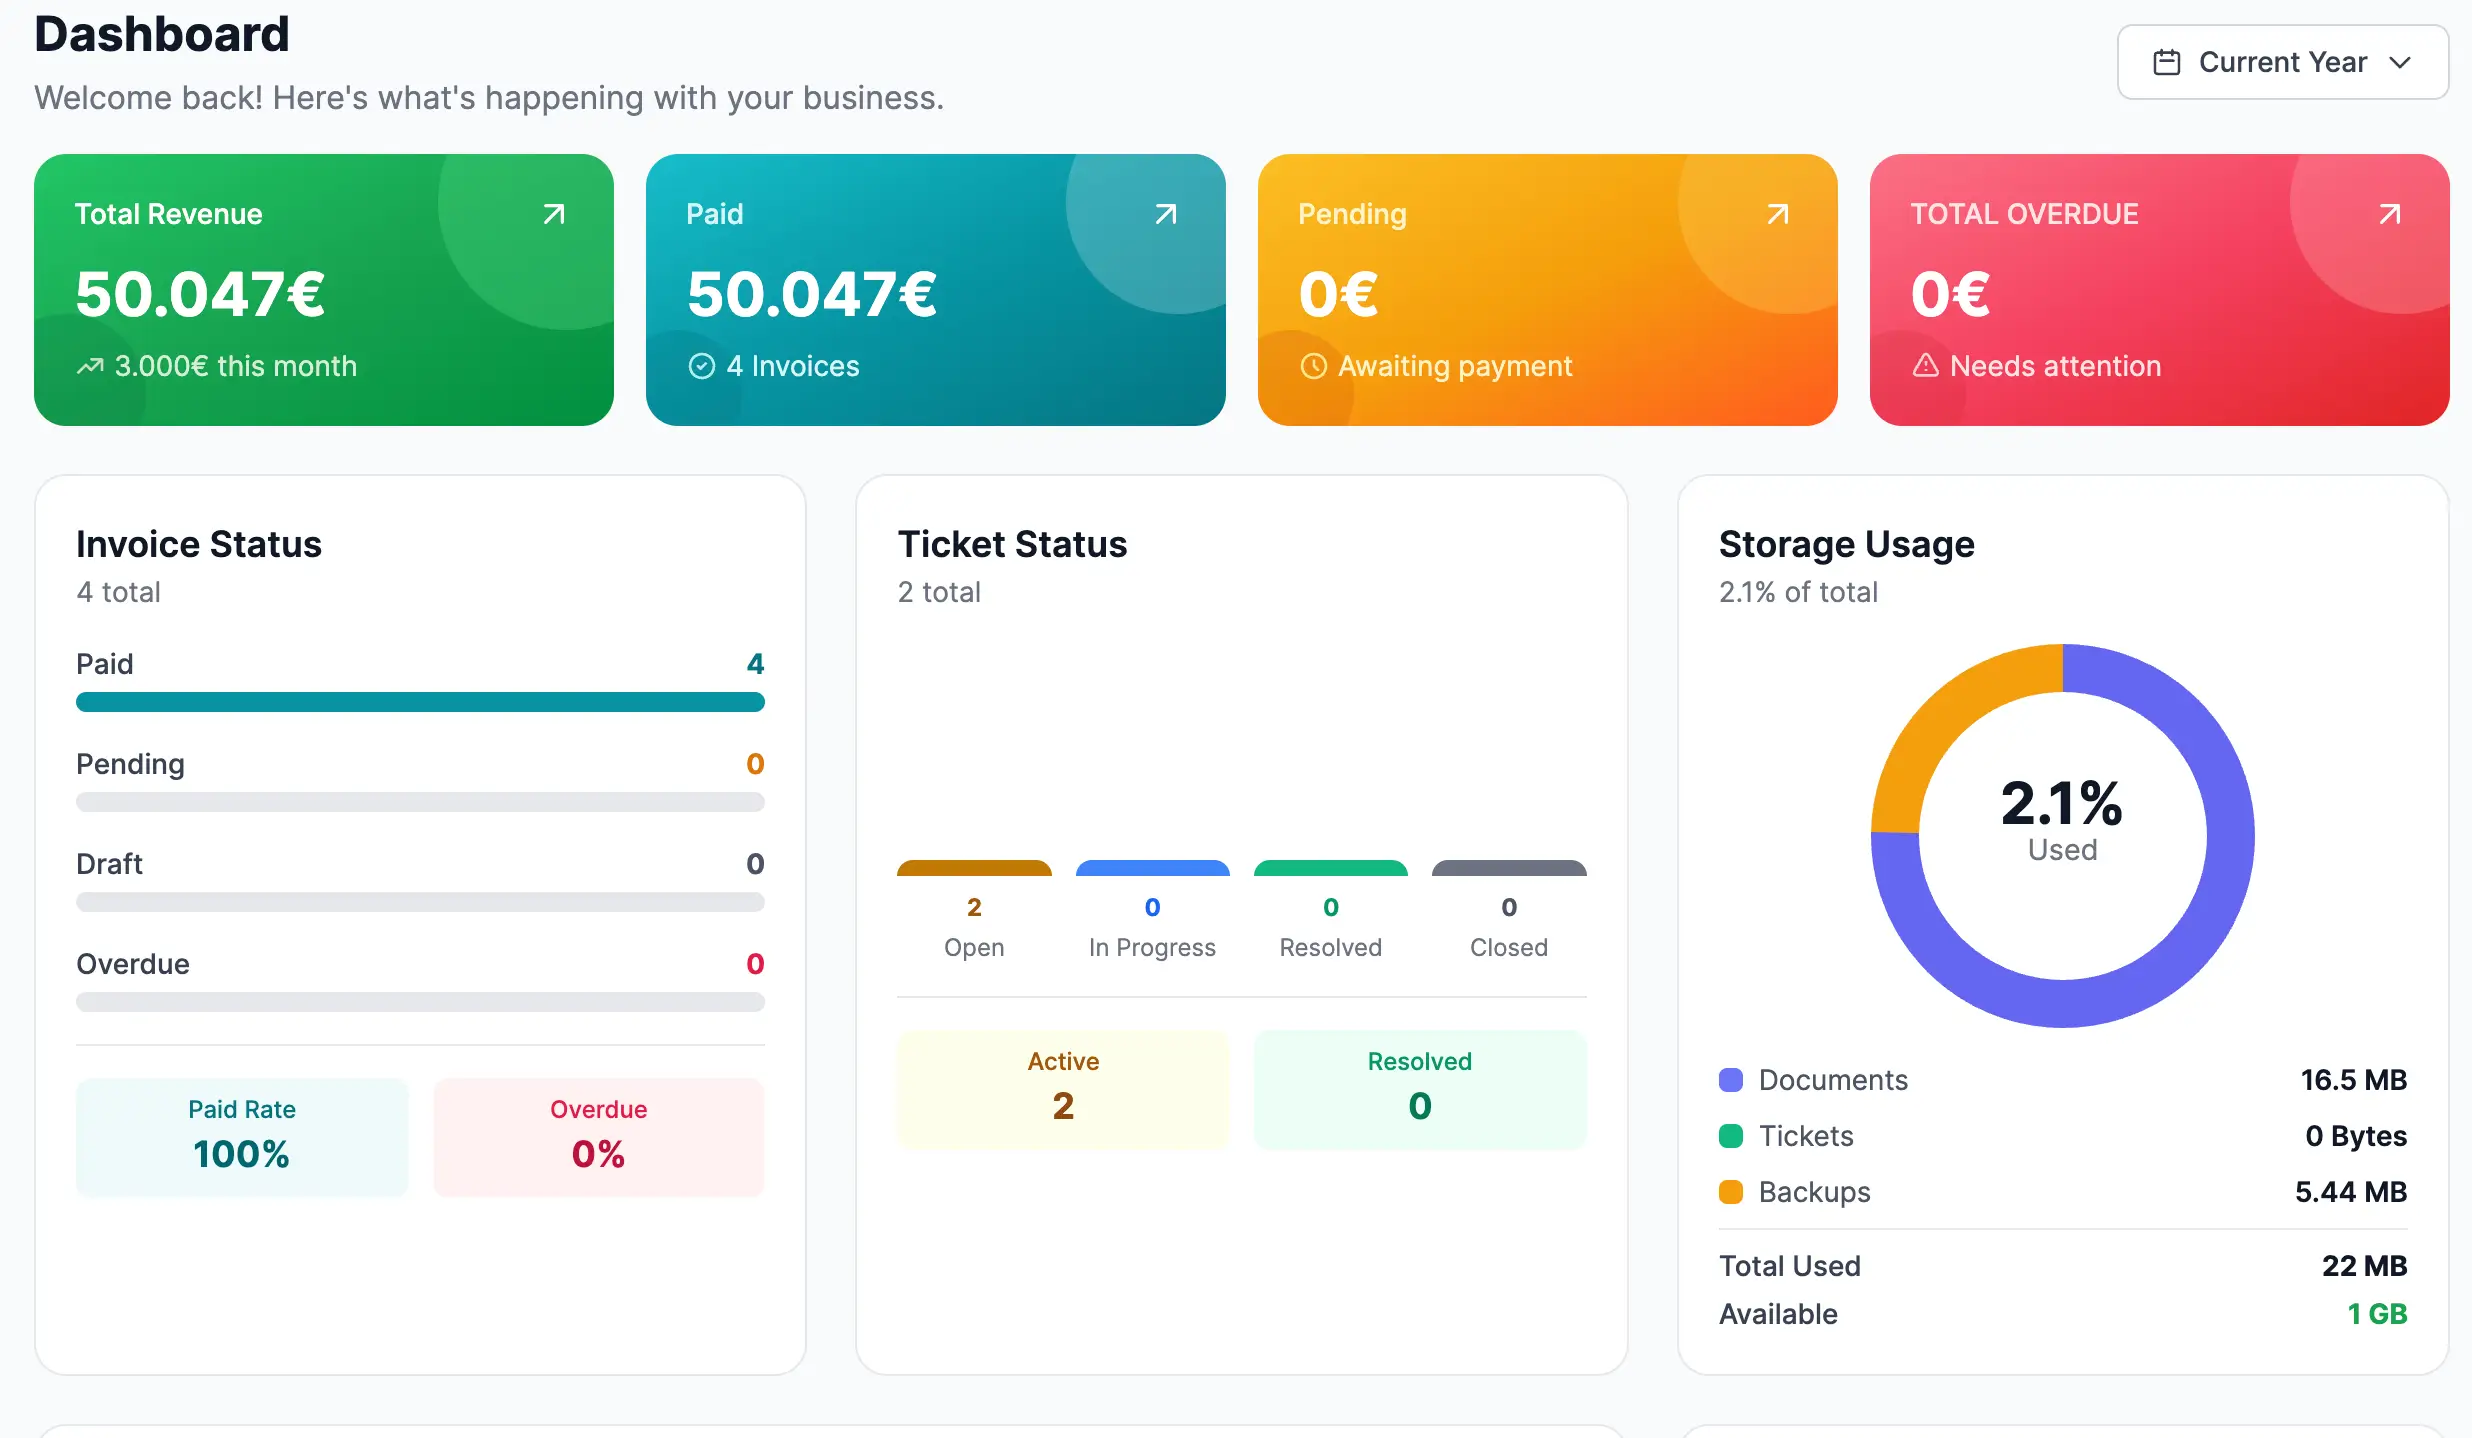
Task: Click the chevron arrow on Current Year selector
Action: [x=2403, y=63]
